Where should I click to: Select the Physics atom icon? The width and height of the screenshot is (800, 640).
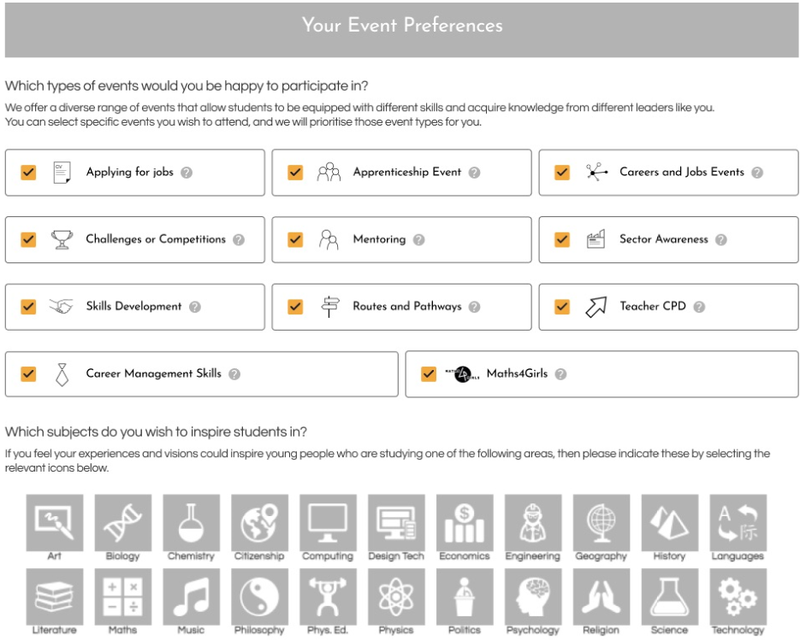(x=396, y=597)
